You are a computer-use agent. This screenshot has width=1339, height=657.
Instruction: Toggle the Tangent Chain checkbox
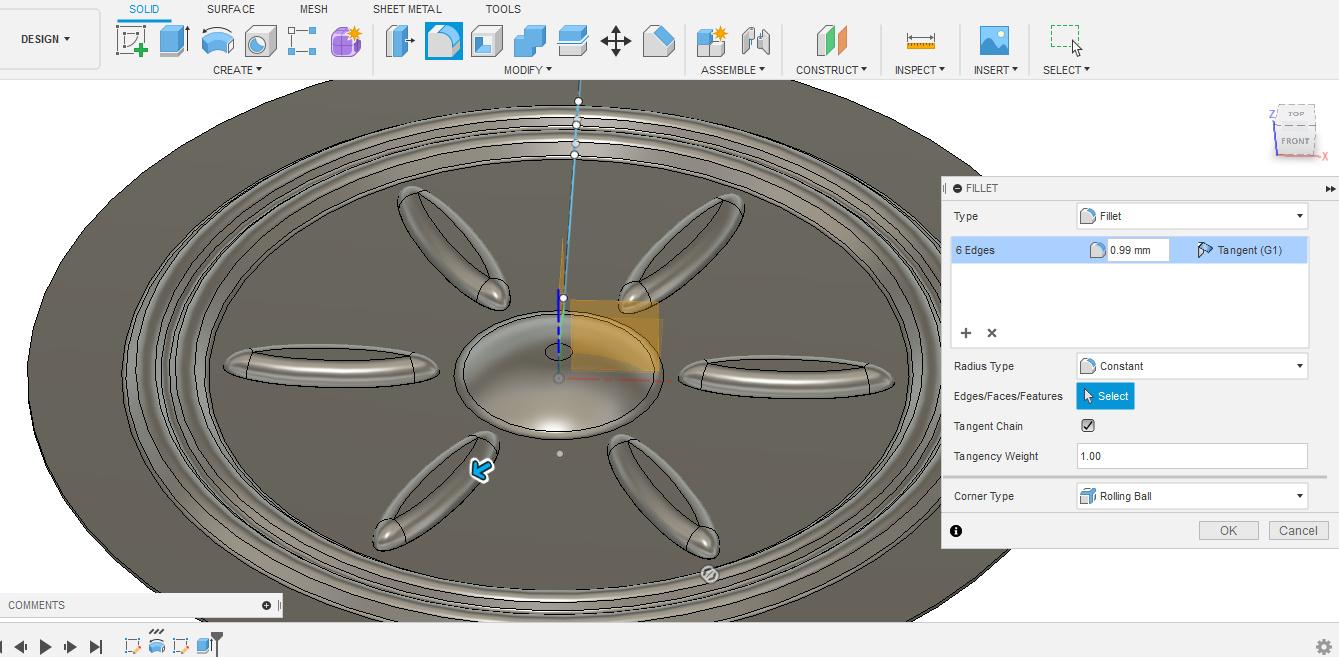click(x=1088, y=426)
